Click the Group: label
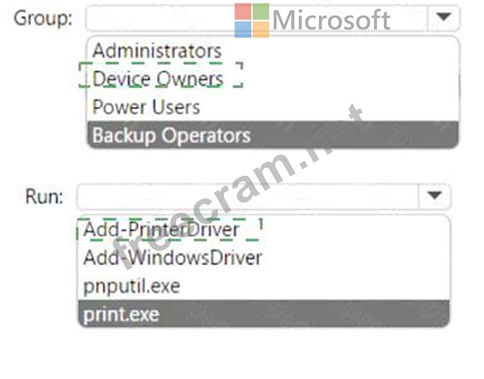 [43, 18]
